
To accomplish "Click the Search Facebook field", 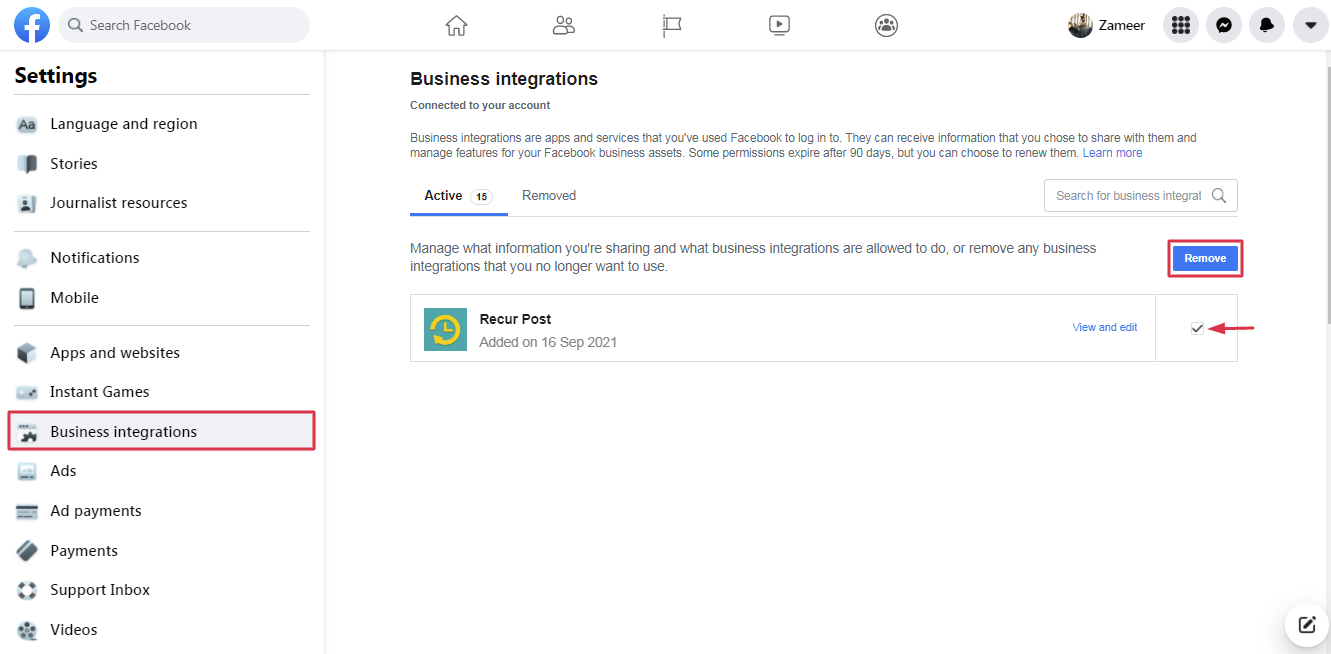I will point(184,25).
